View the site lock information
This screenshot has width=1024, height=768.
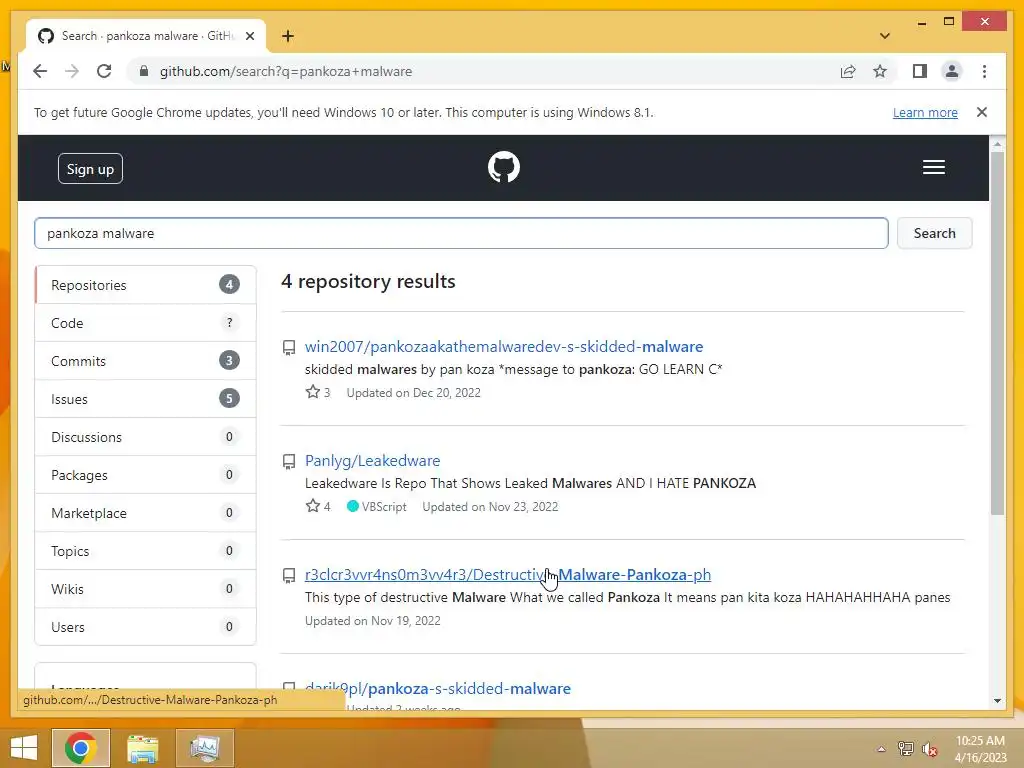click(x=144, y=71)
